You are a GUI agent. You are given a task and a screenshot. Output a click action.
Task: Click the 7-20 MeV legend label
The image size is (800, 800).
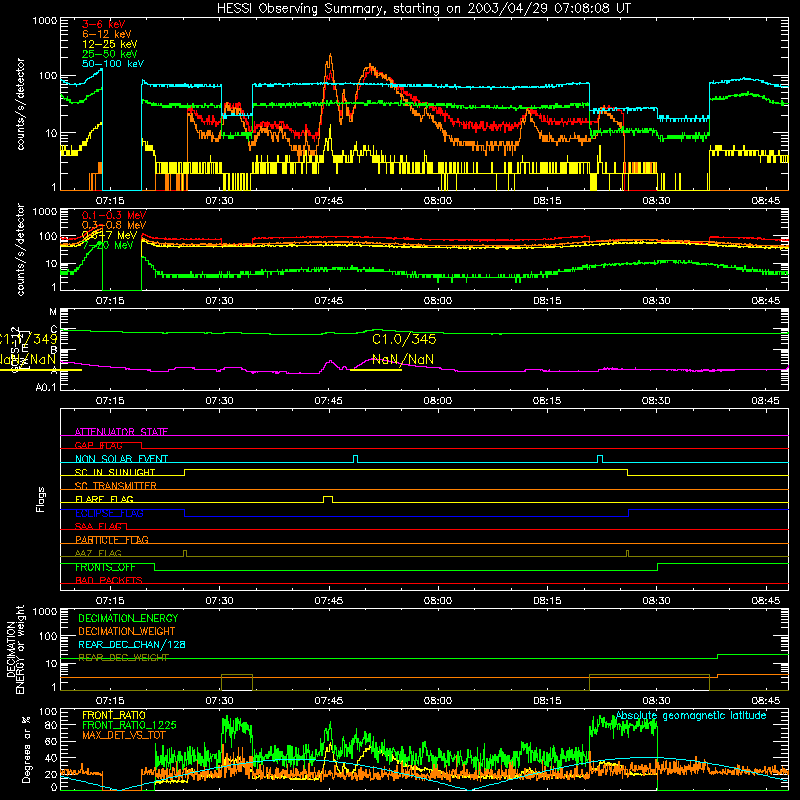click(108, 245)
